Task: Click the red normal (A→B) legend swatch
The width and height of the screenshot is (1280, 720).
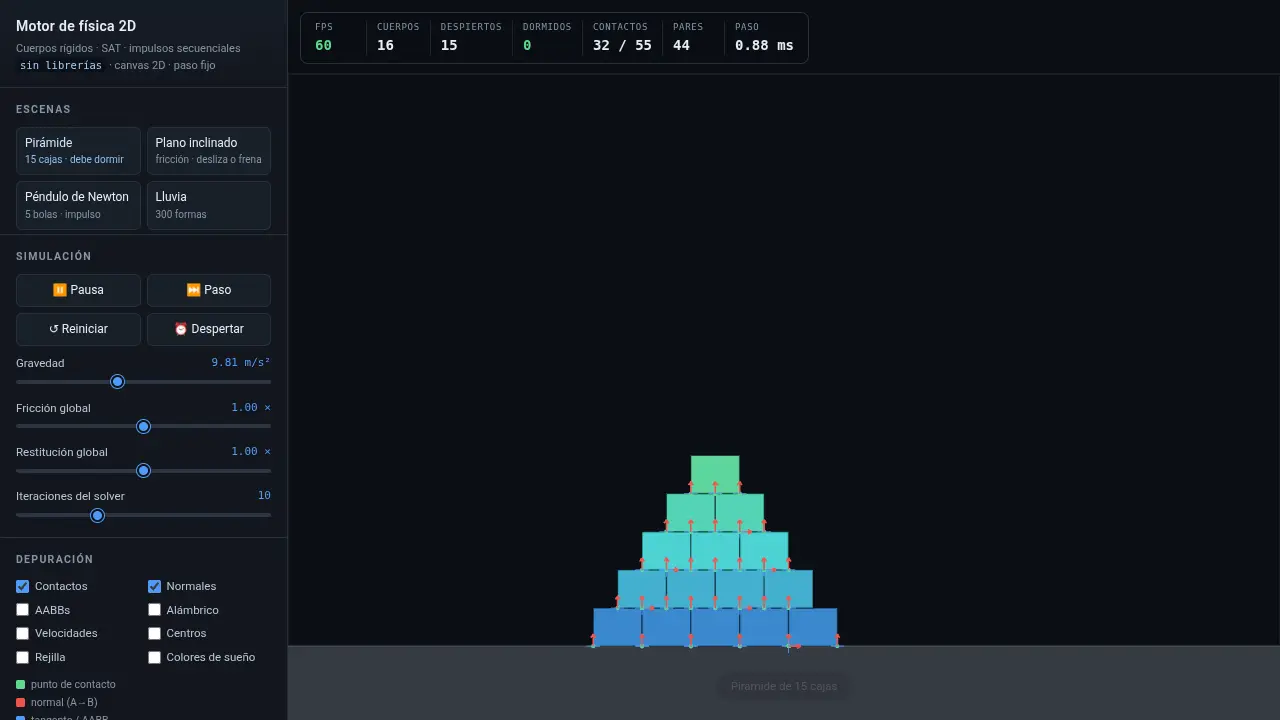Action: (21, 703)
